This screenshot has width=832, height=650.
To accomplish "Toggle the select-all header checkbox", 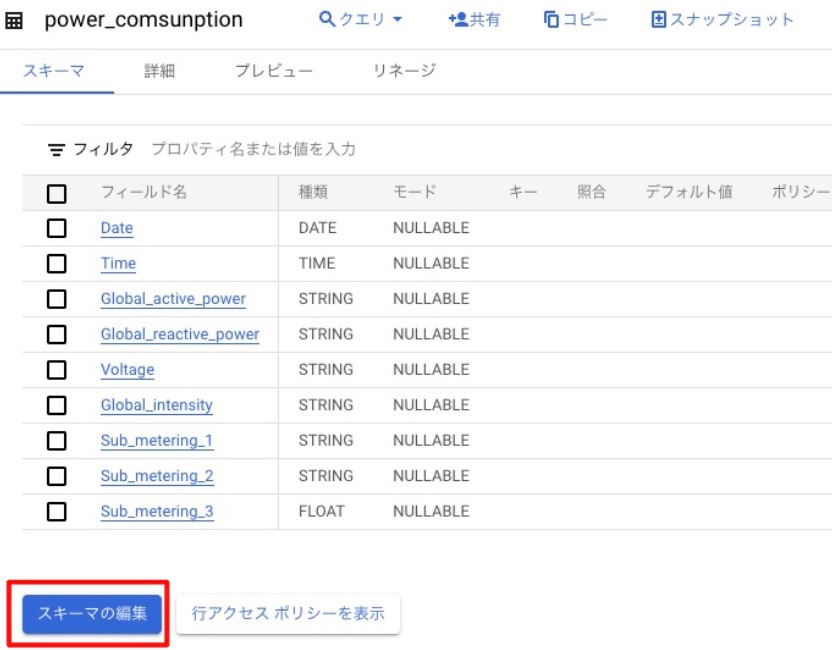I will pyautogui.click(x=57, y=194).
